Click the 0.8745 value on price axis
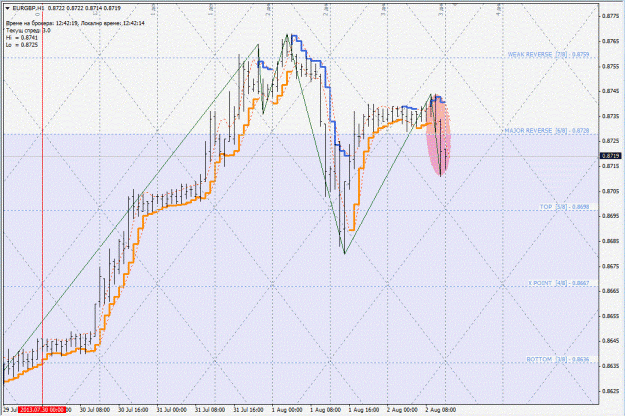Screen dimensions: 625x416 (x=611, y=91)
